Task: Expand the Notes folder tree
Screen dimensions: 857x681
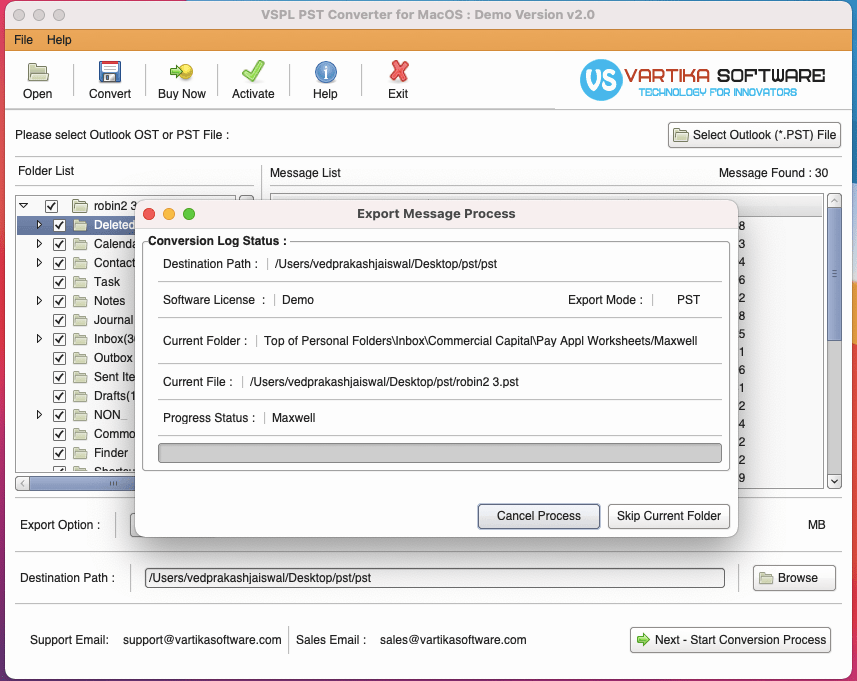Action: tap(39, 301)
